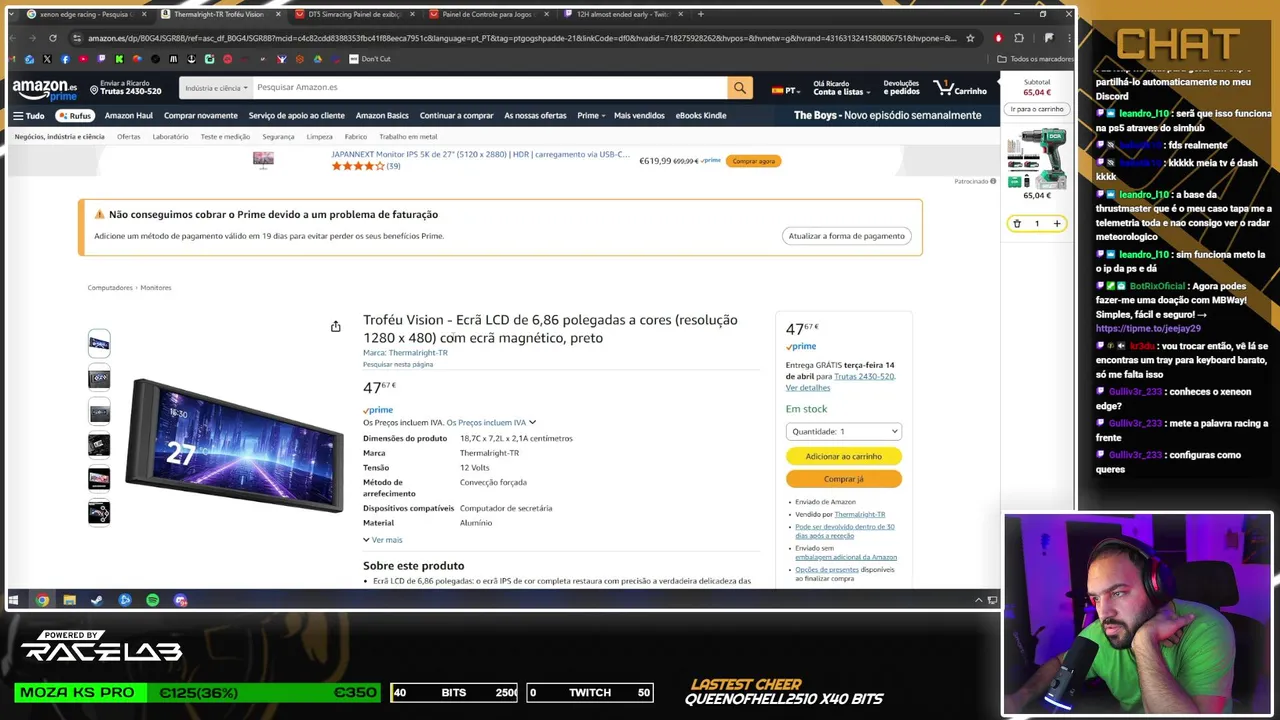Expand Ver mais product details
Screen dimensions: 1280x720
[x=383, y=540]
